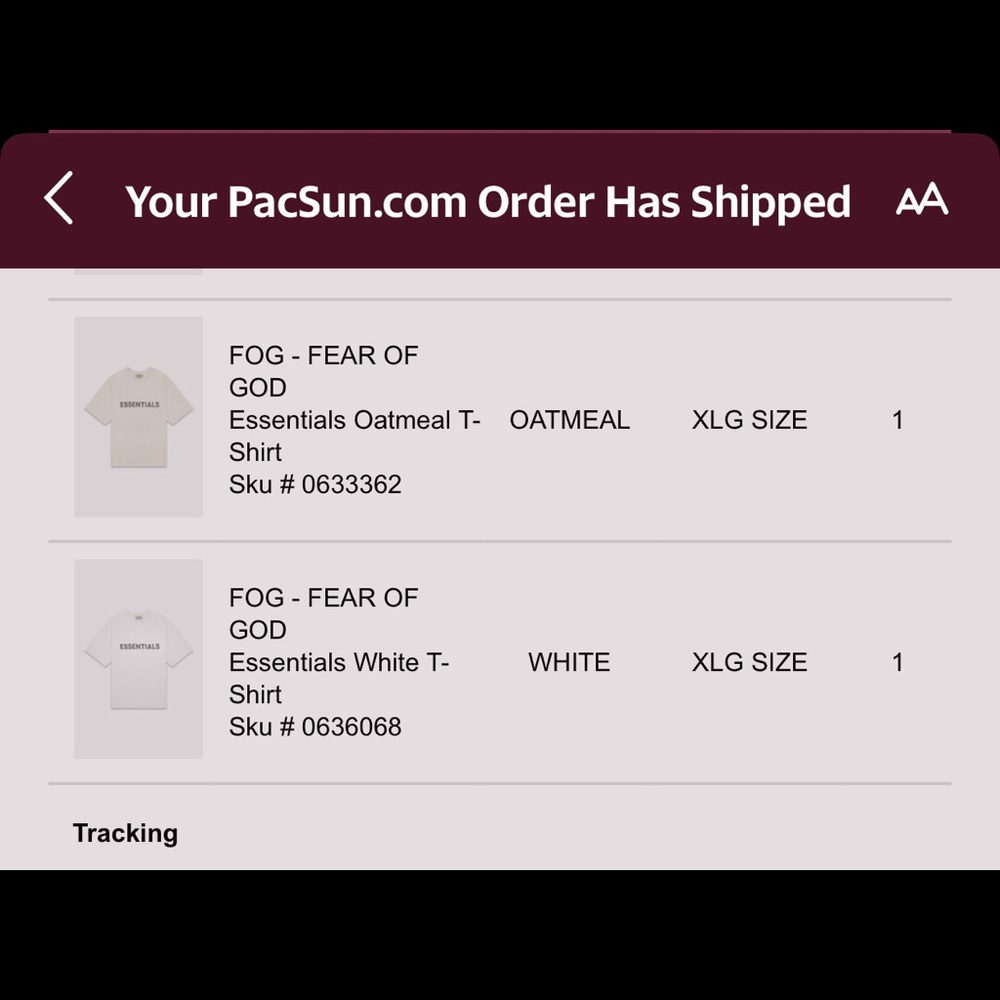Click the Tracking section heading
This screenshot has height=1000, width=1000.
[x=125, y=833]
